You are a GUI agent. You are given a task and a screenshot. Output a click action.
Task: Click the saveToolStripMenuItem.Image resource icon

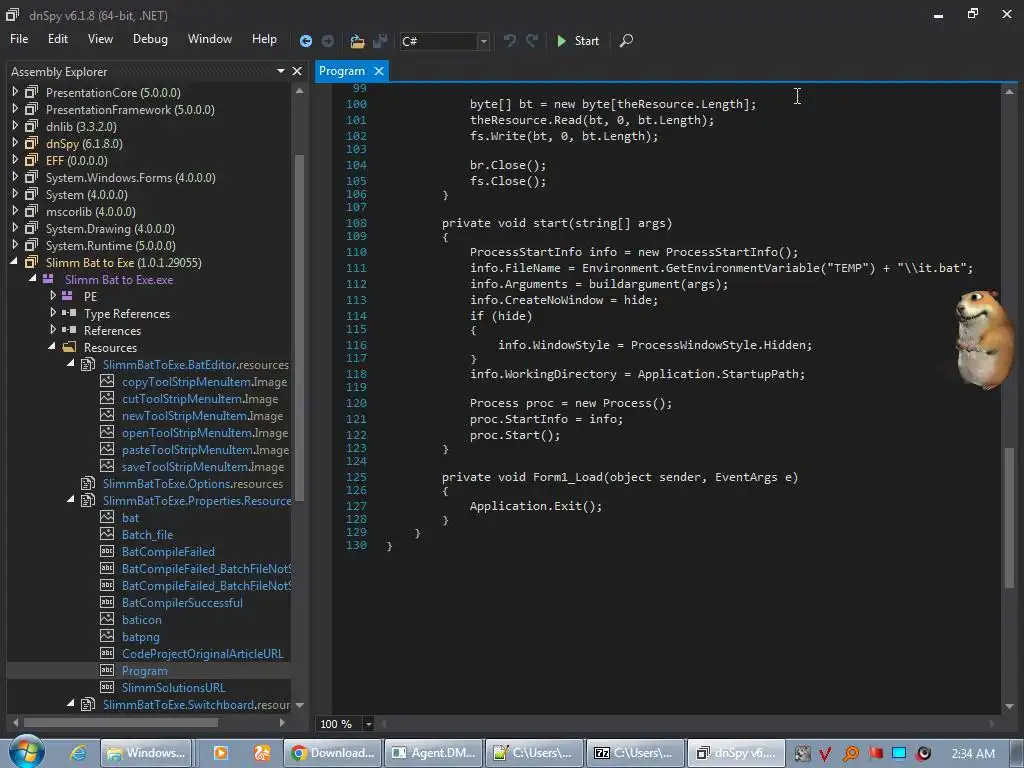tap(107, 466)
